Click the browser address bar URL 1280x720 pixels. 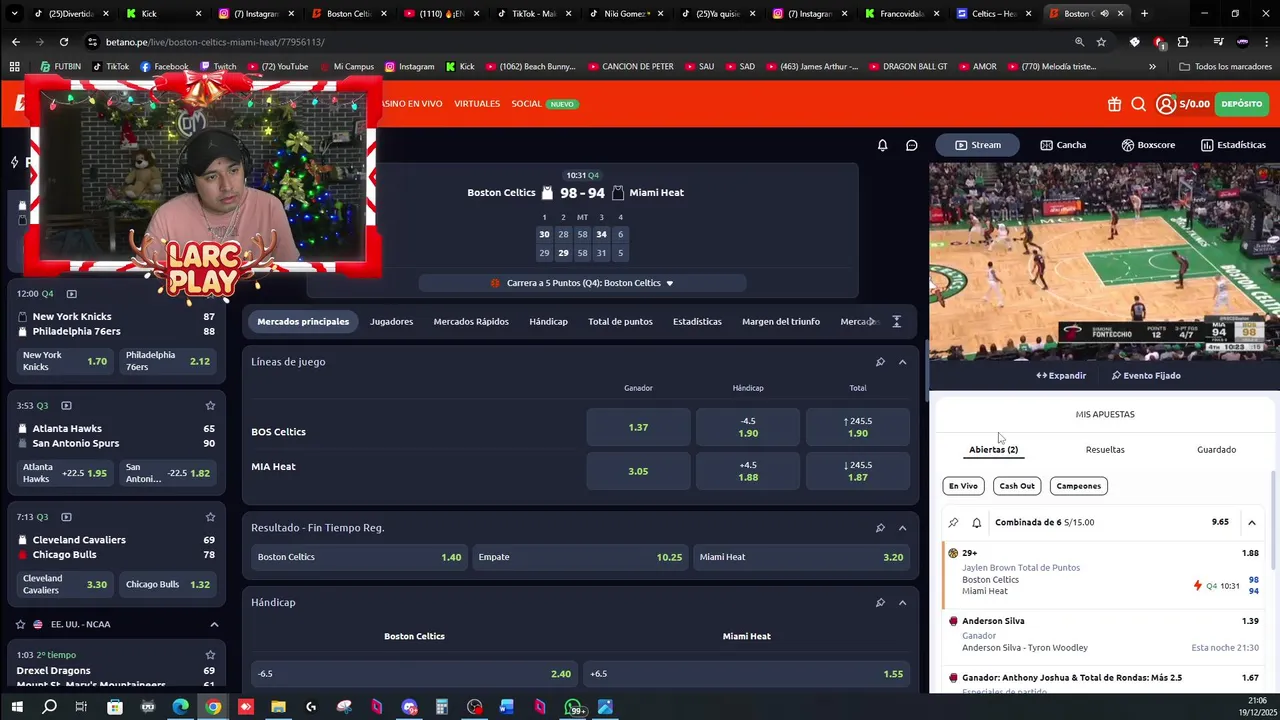click(215, 42)
